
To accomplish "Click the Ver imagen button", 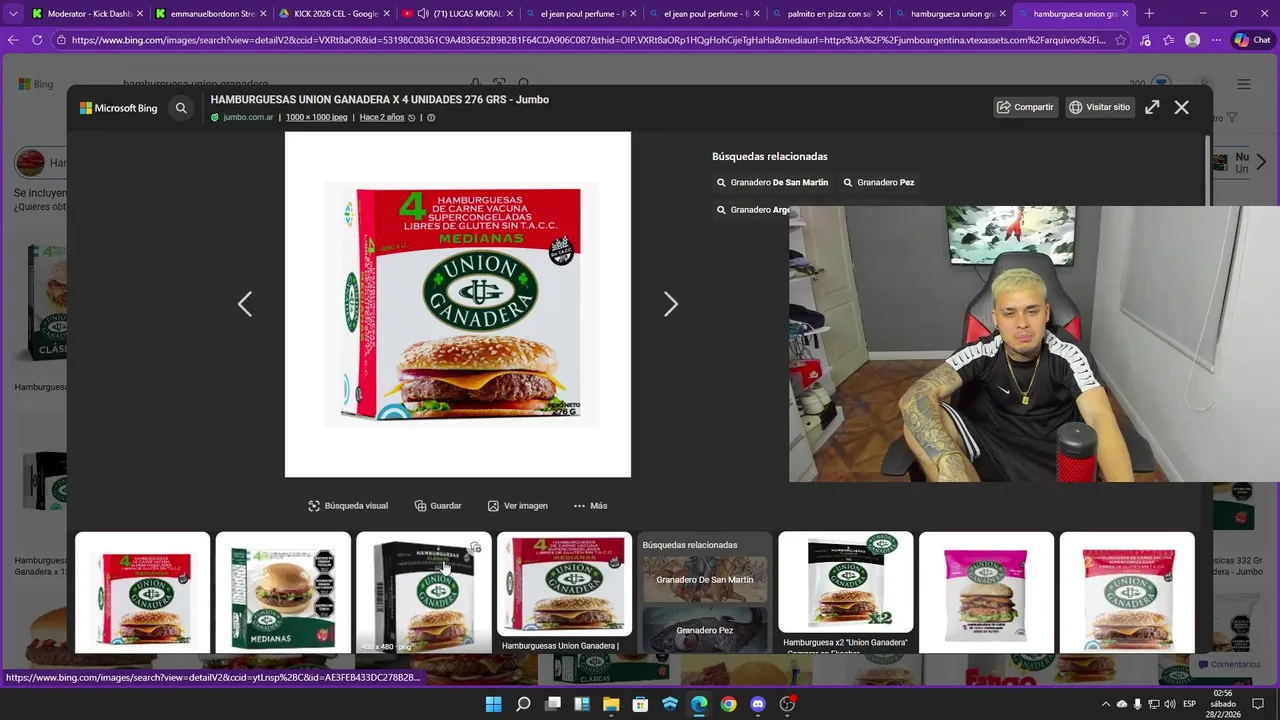I will pos(517,506).
